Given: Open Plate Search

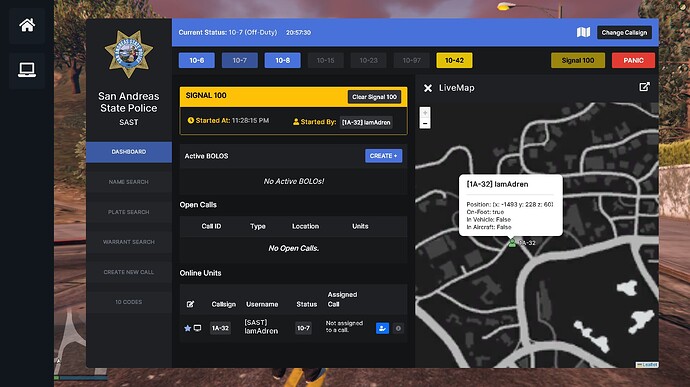Looking at the screenshot, I should [128, 212].
